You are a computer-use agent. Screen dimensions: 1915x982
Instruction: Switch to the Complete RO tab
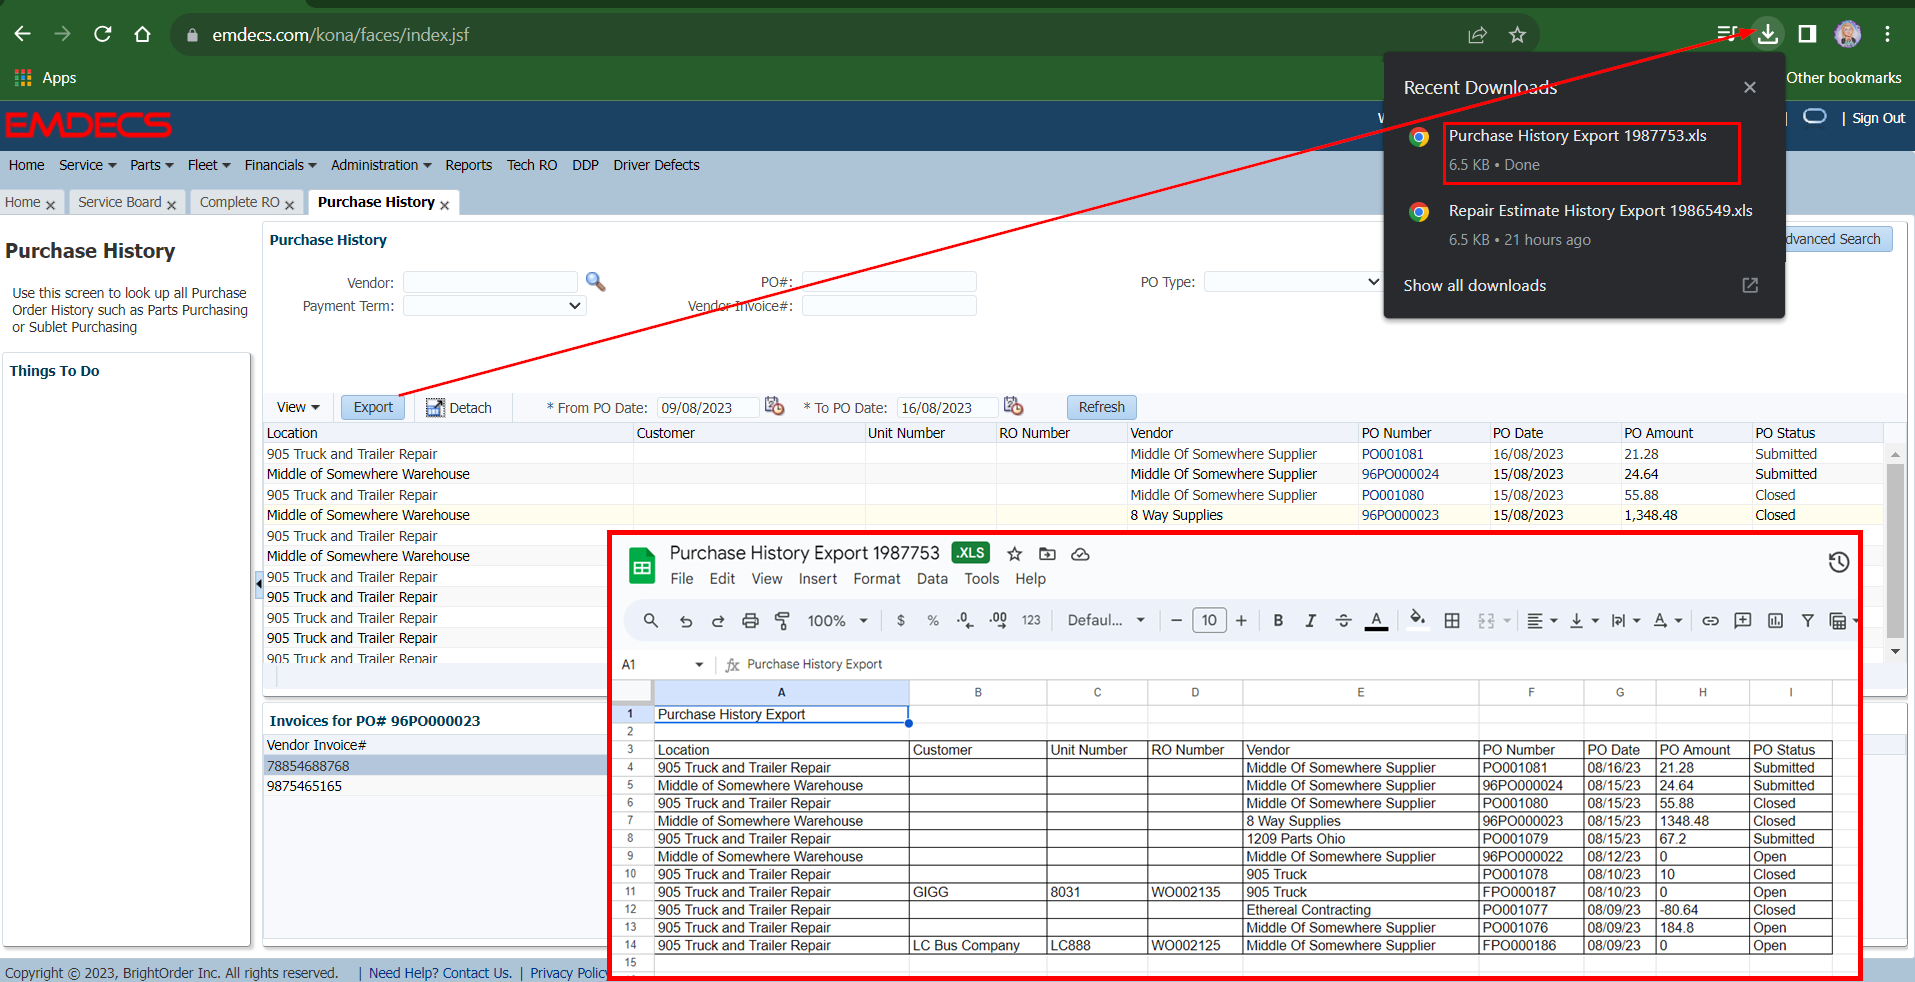pyautogui.click(x=239, y=202)
